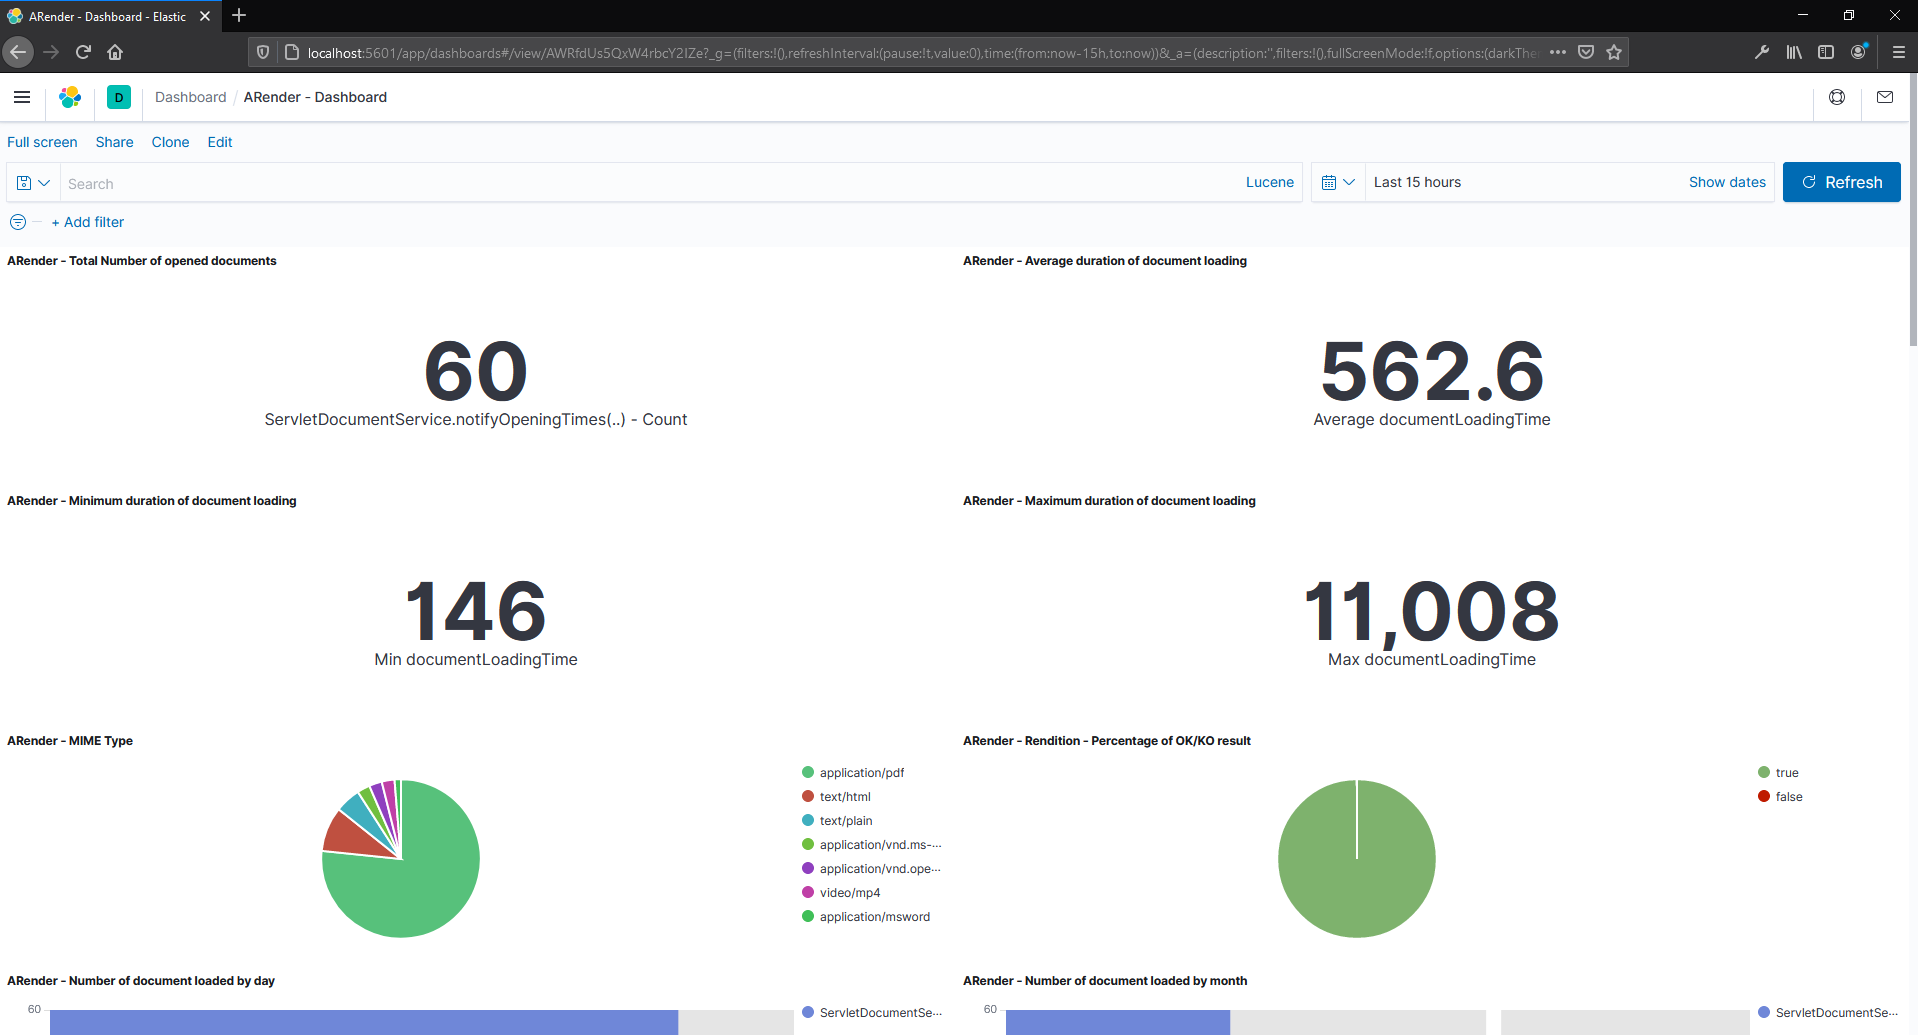Toggle the false legend item

click(1788, 797)
